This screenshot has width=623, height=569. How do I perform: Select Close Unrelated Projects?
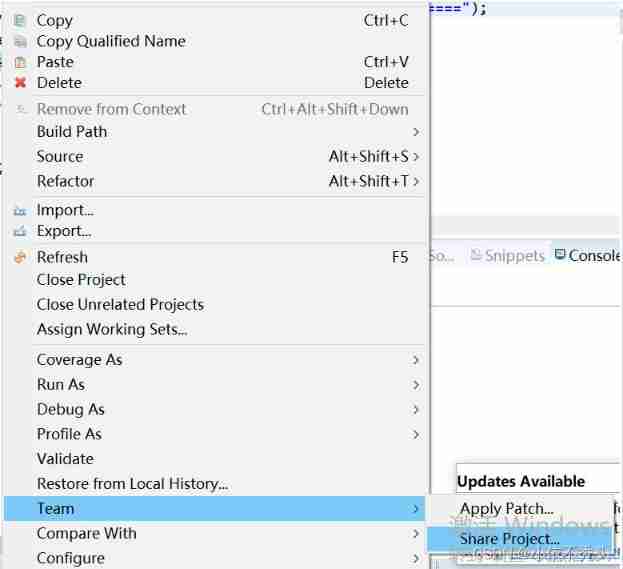(120, 305)
